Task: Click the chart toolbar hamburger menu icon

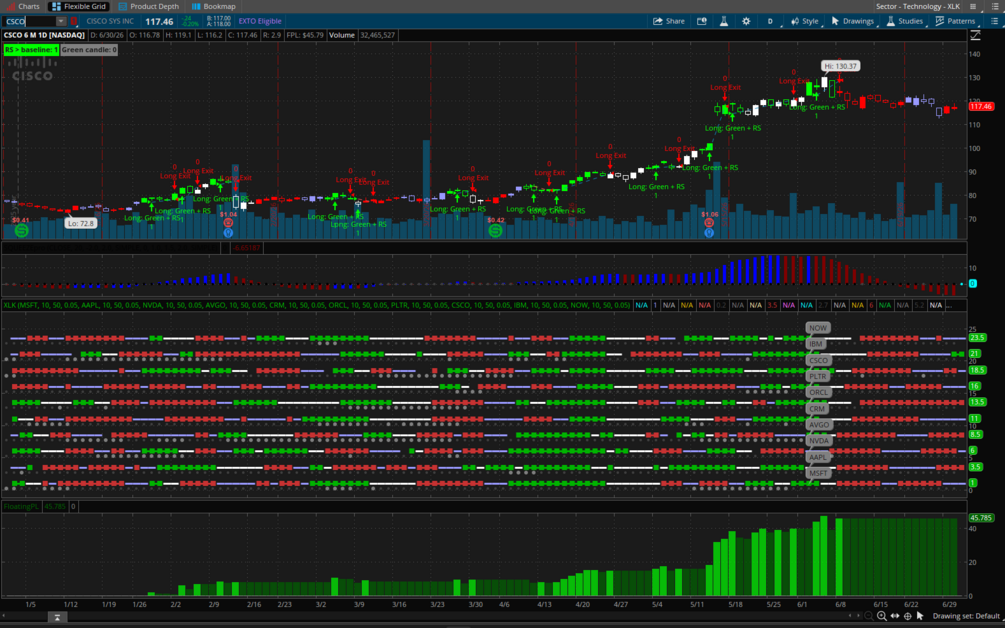Action: pyautogui.click(x=994, y=21)
